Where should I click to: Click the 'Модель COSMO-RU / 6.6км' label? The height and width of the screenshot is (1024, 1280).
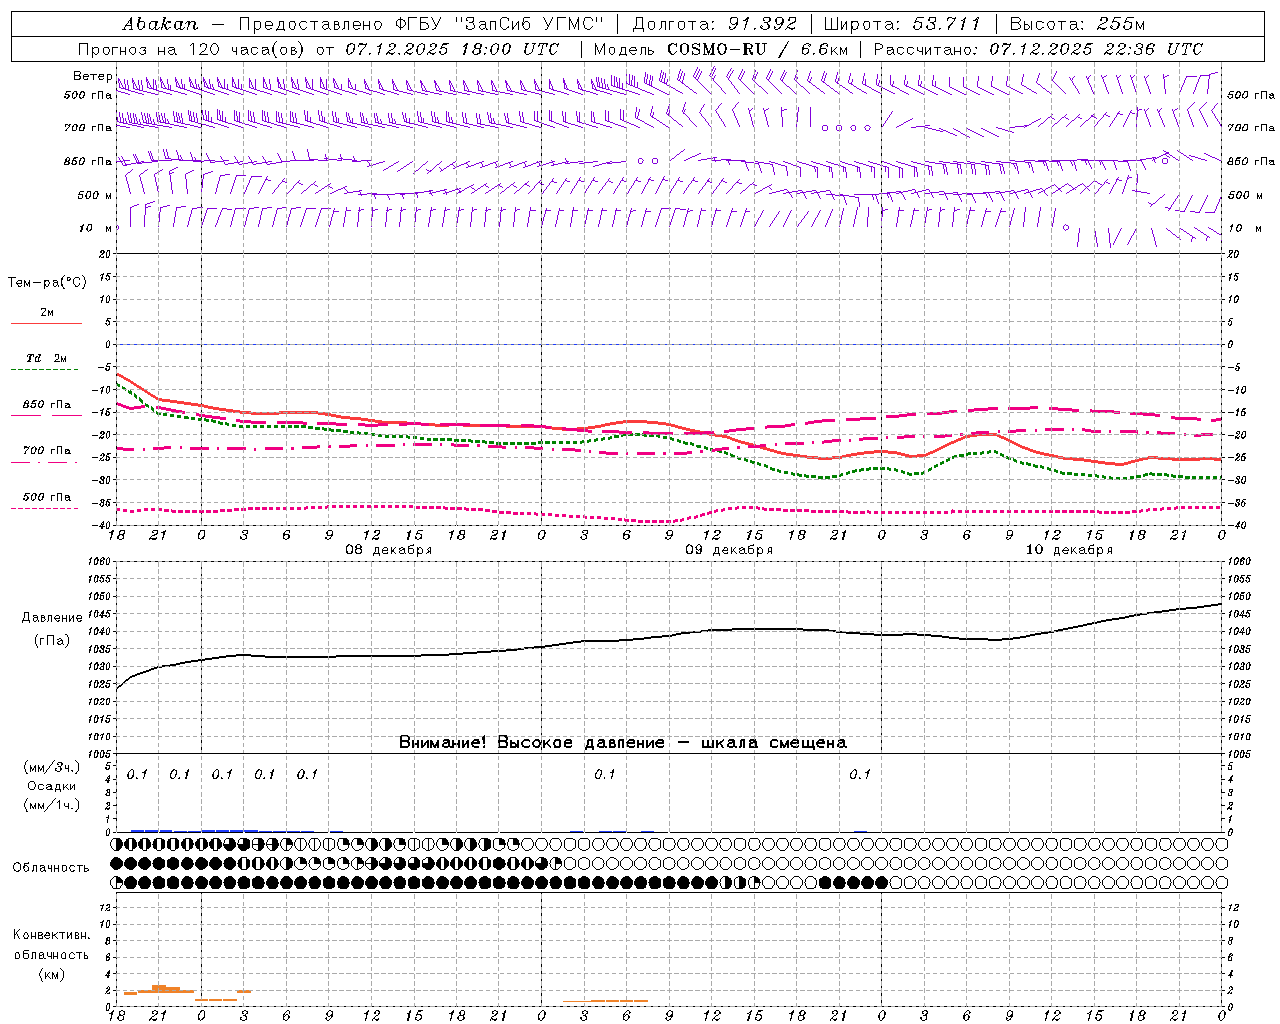coord(721,49)
